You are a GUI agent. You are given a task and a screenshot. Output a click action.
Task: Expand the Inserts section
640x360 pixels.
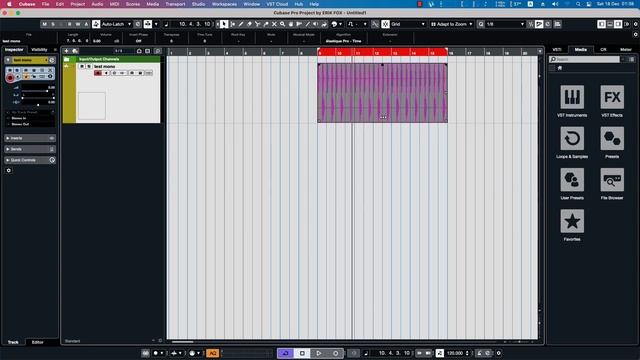(30, 138)
